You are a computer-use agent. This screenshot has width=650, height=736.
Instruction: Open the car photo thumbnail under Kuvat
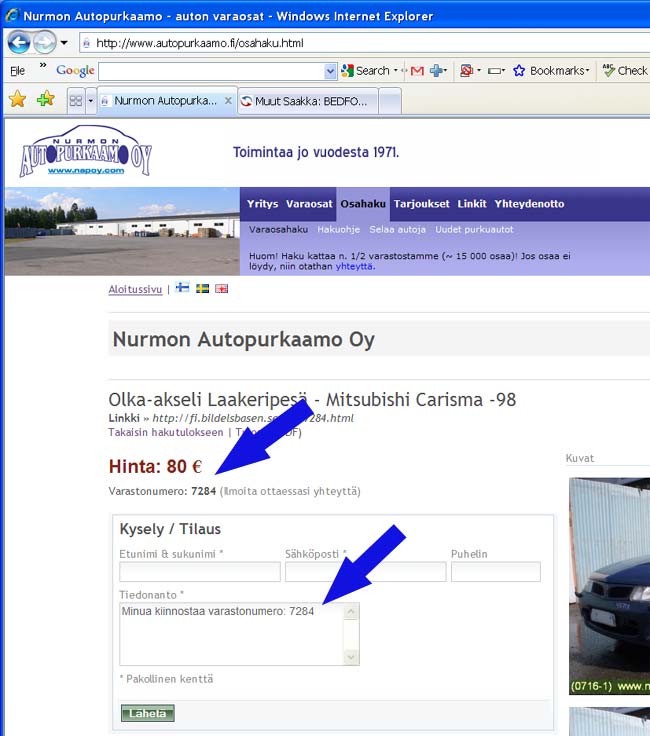[x=609, y=586]
